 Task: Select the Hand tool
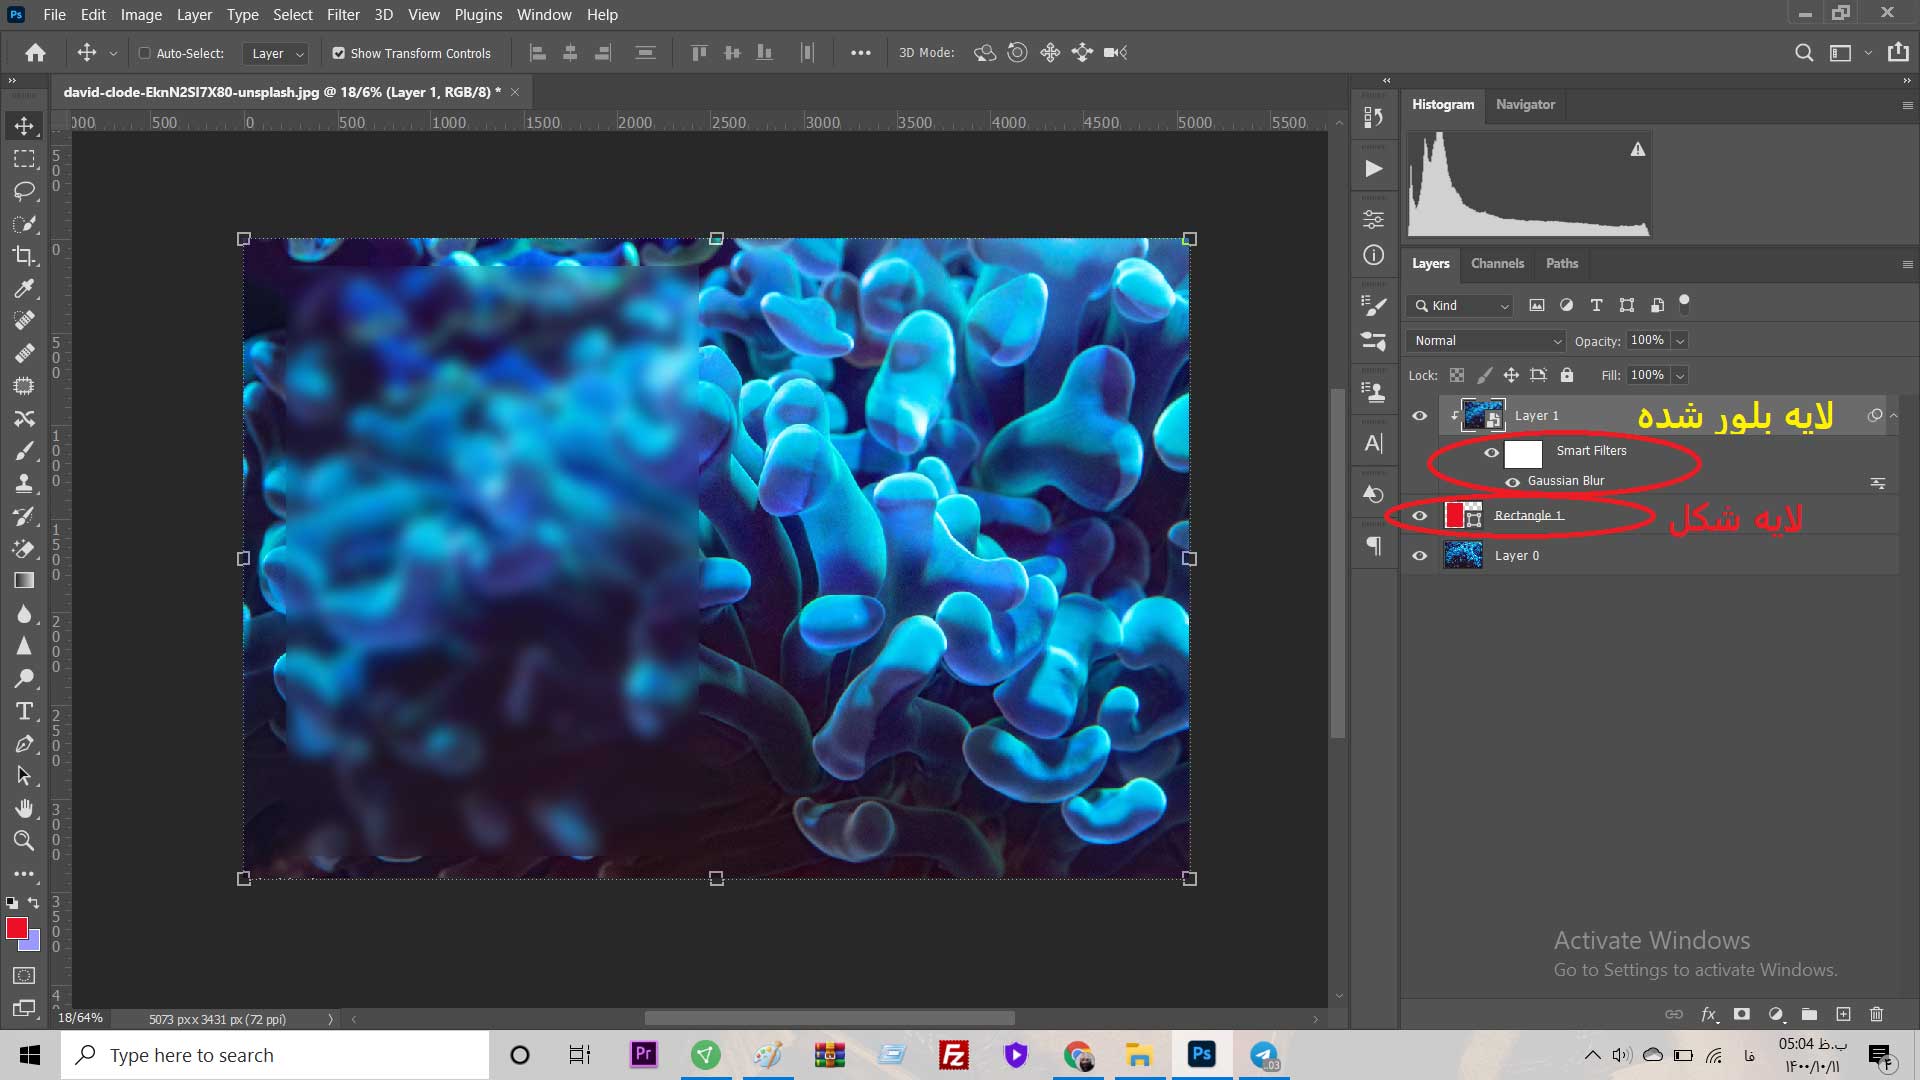tap(24, 808)
